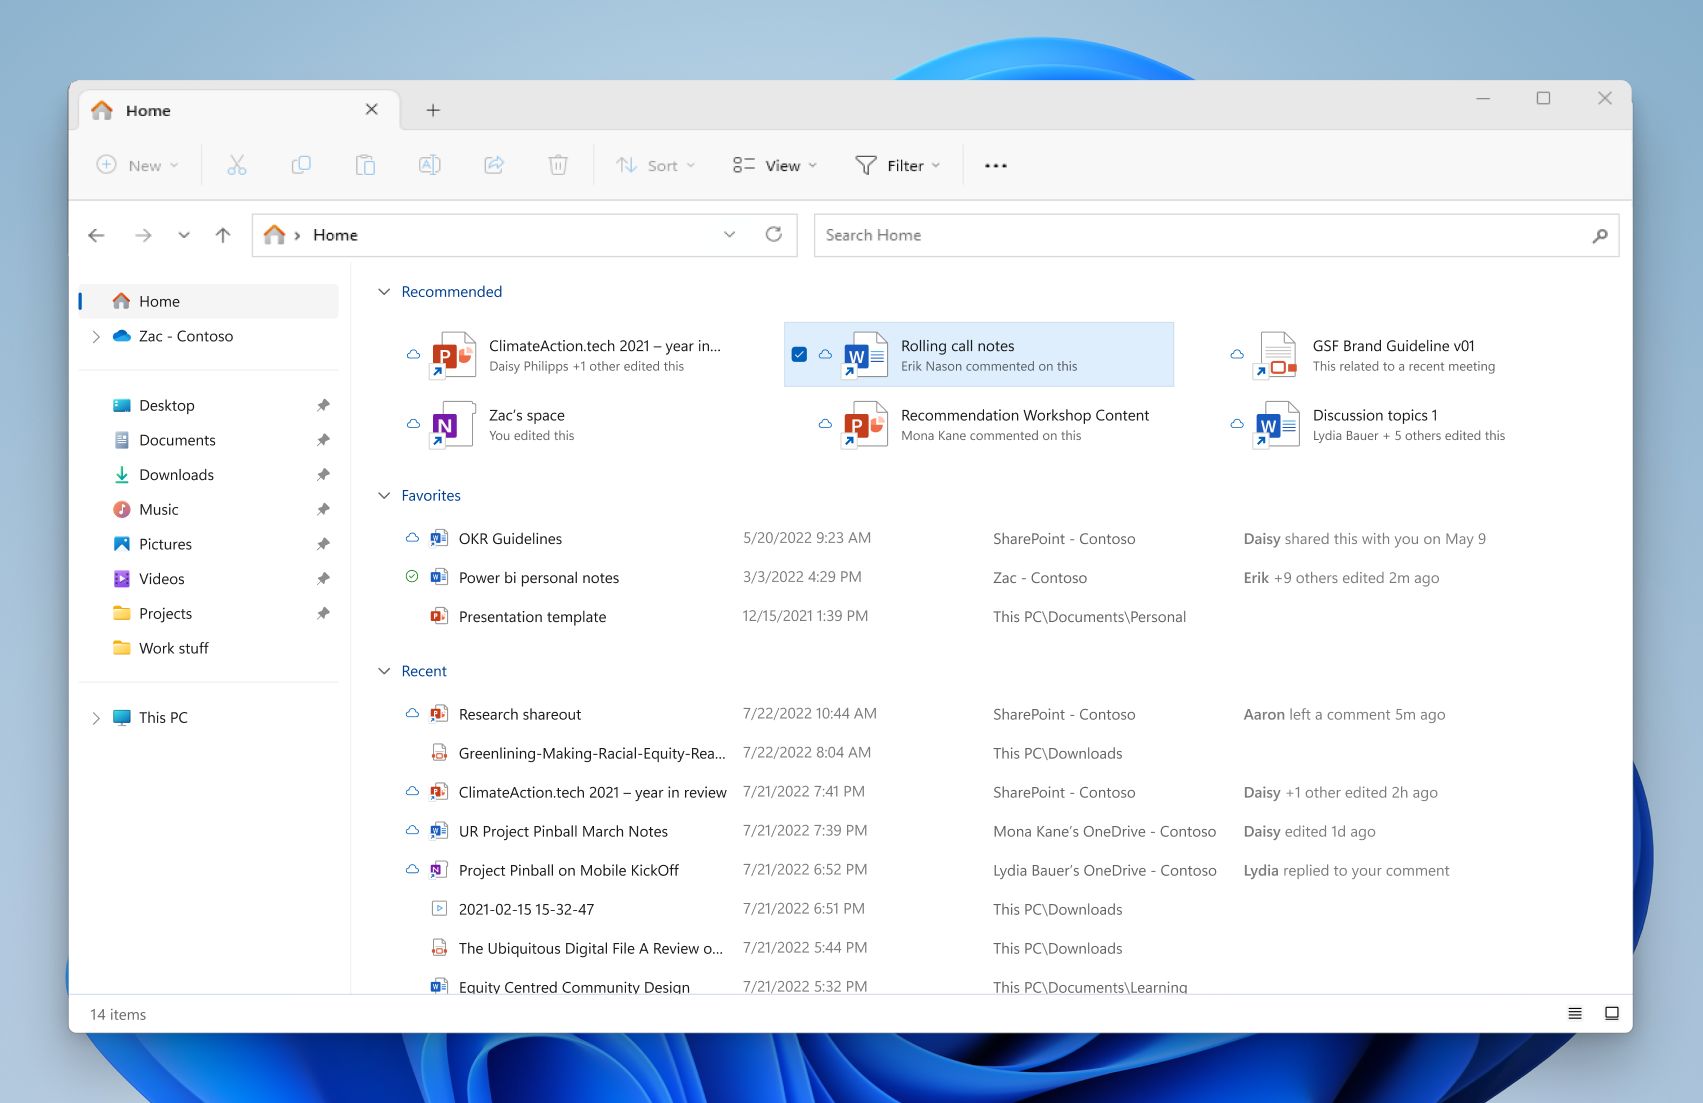The image size is (1703, 1103).
Task: Delete the selection using the trash icon
Action: coord(558,165)
